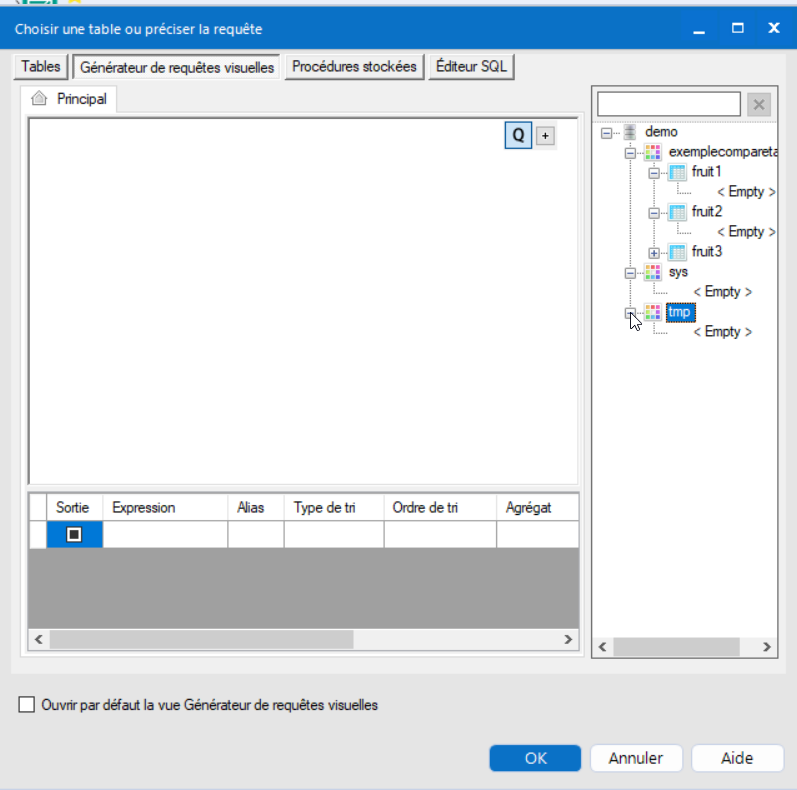Click the tmp schema icon

pos(653,312)
